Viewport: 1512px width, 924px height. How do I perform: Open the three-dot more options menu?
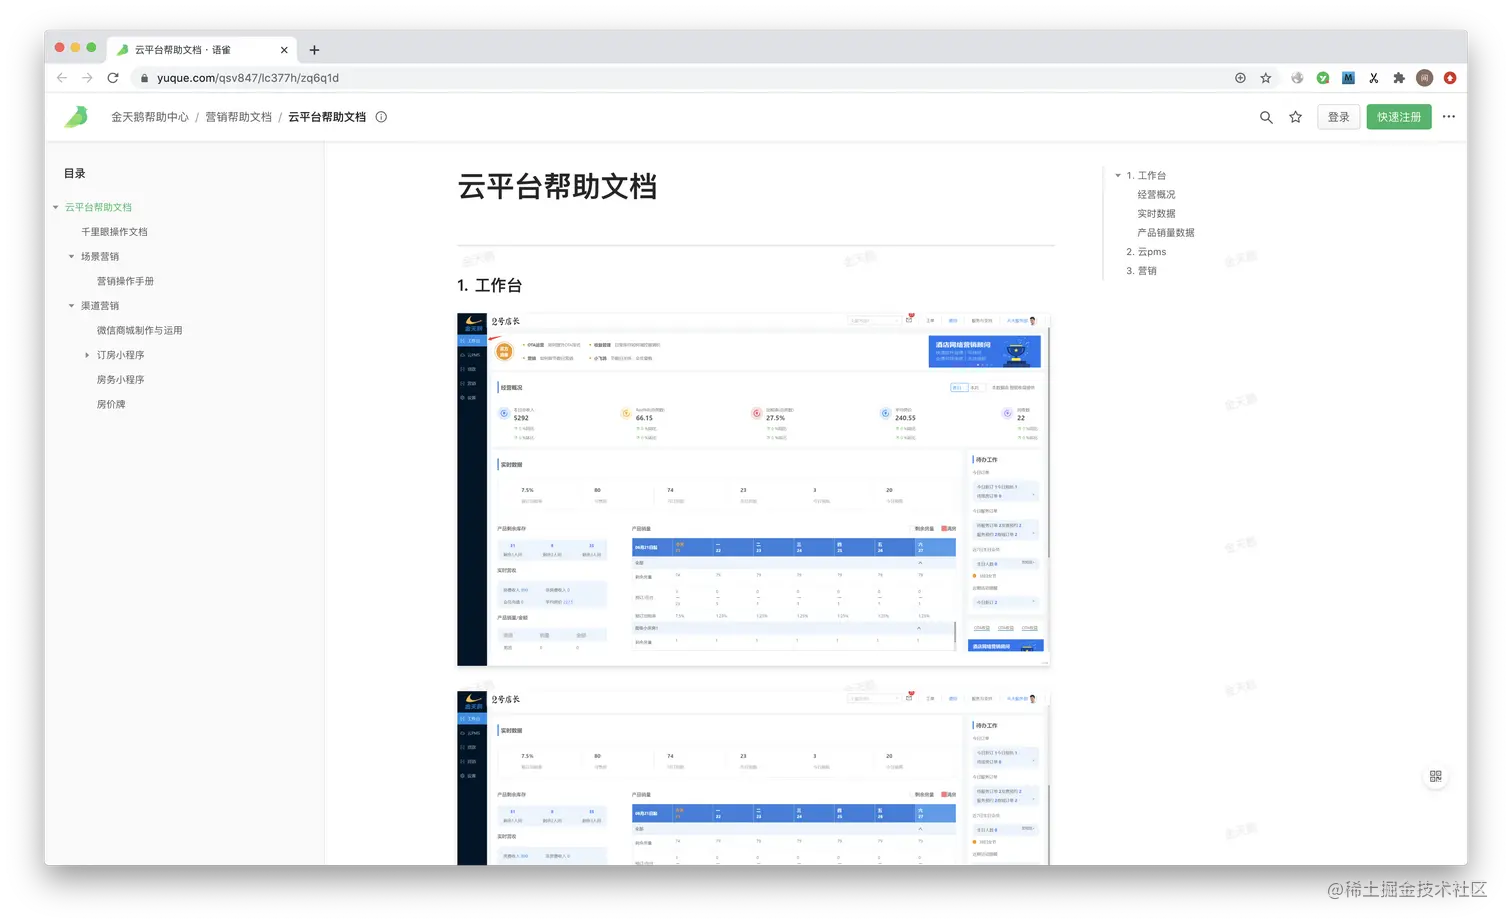coord(1449,117)
